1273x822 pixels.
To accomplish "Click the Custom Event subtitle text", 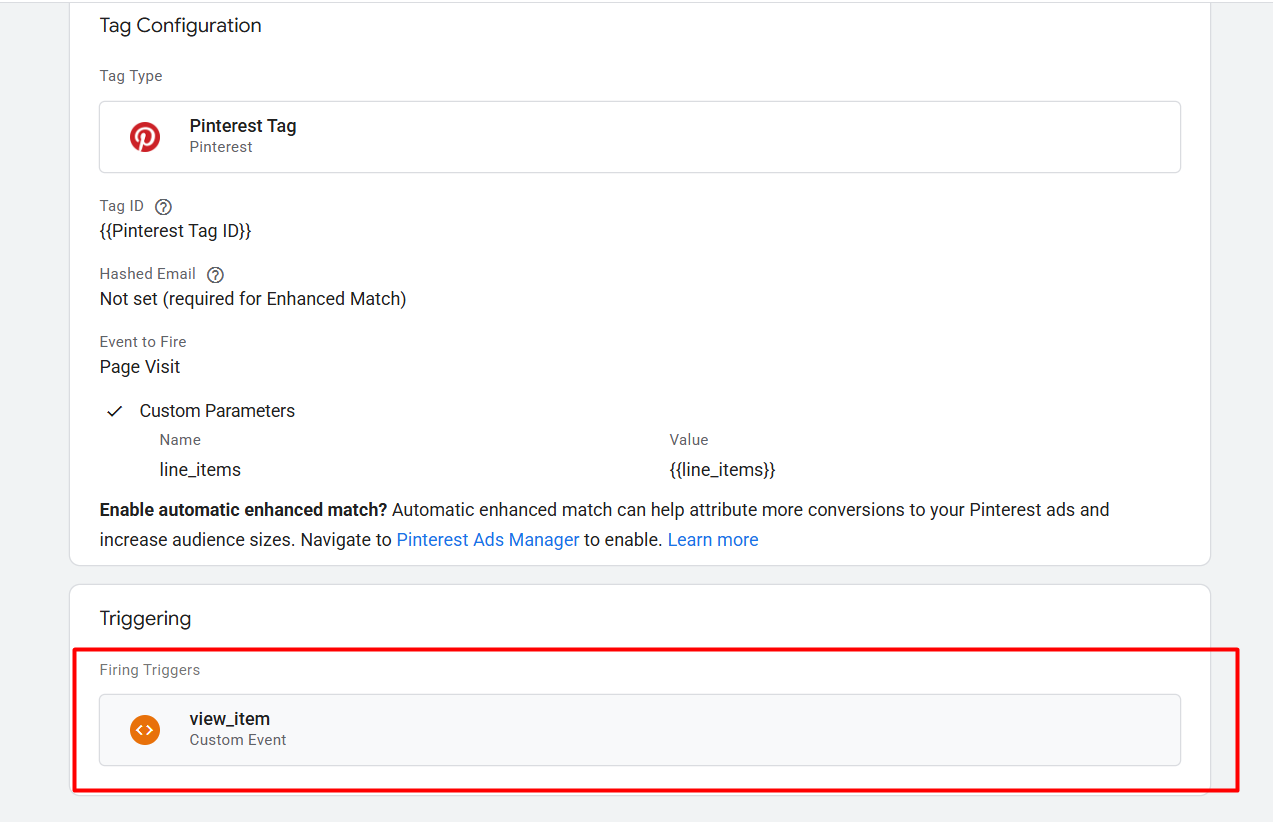I will click(238, 741).
